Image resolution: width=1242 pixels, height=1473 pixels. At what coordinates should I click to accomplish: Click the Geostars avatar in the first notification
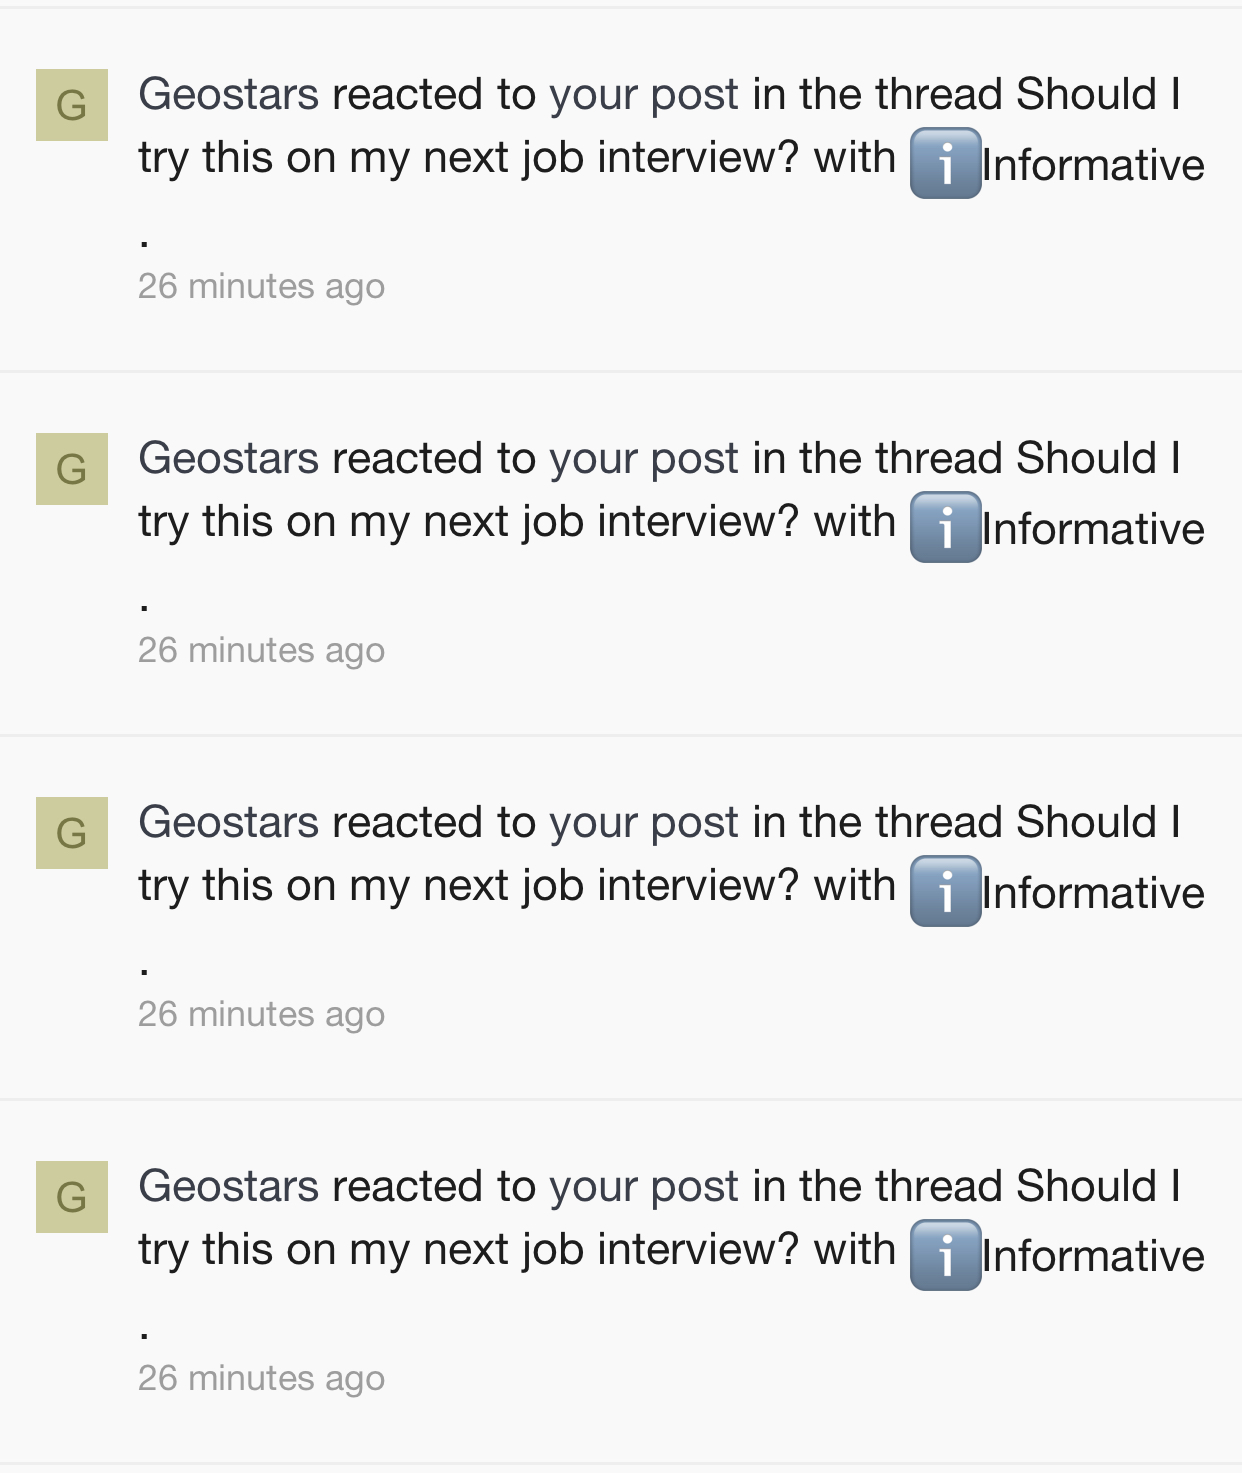point(72,105)
